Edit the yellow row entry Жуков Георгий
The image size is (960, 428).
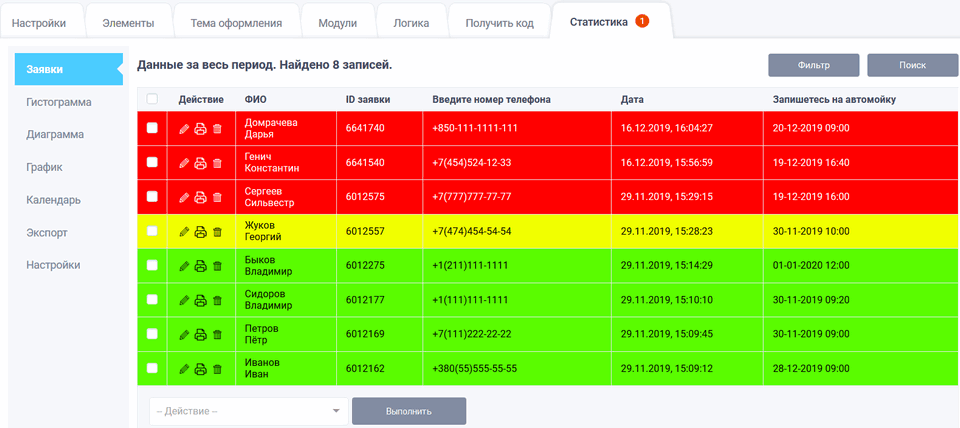pos(183,232)
